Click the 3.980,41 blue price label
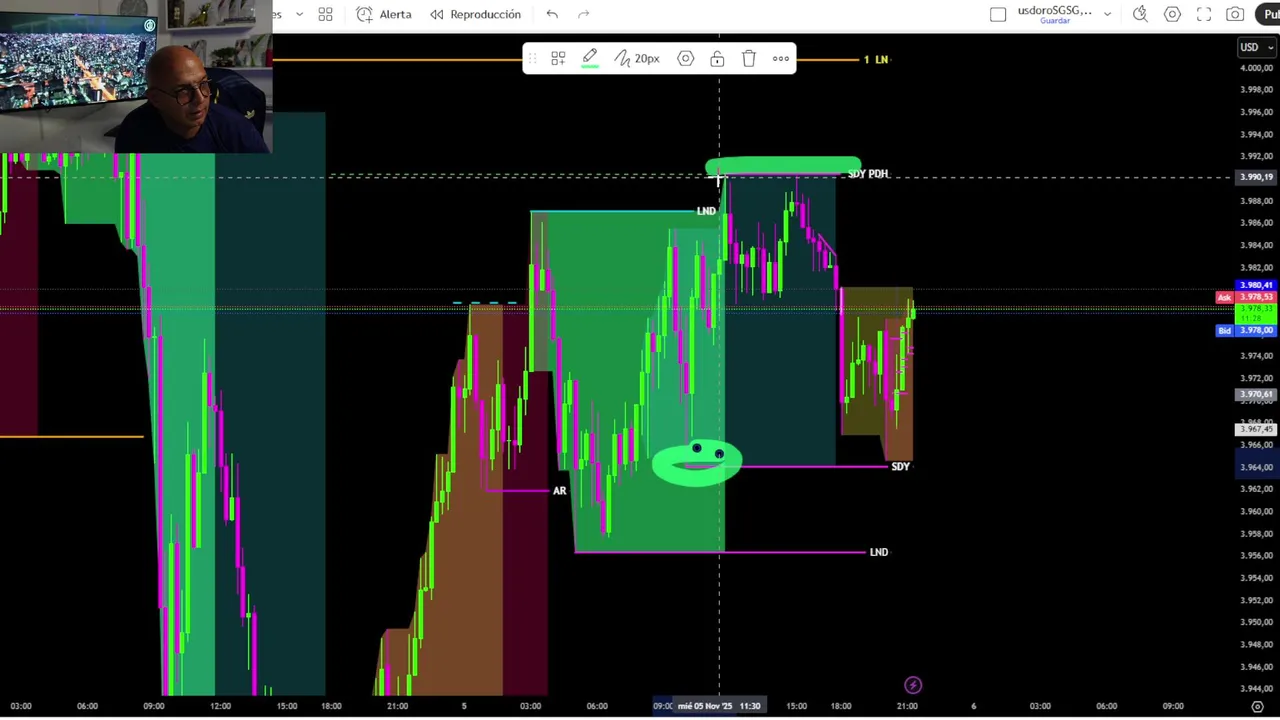 1256,286
